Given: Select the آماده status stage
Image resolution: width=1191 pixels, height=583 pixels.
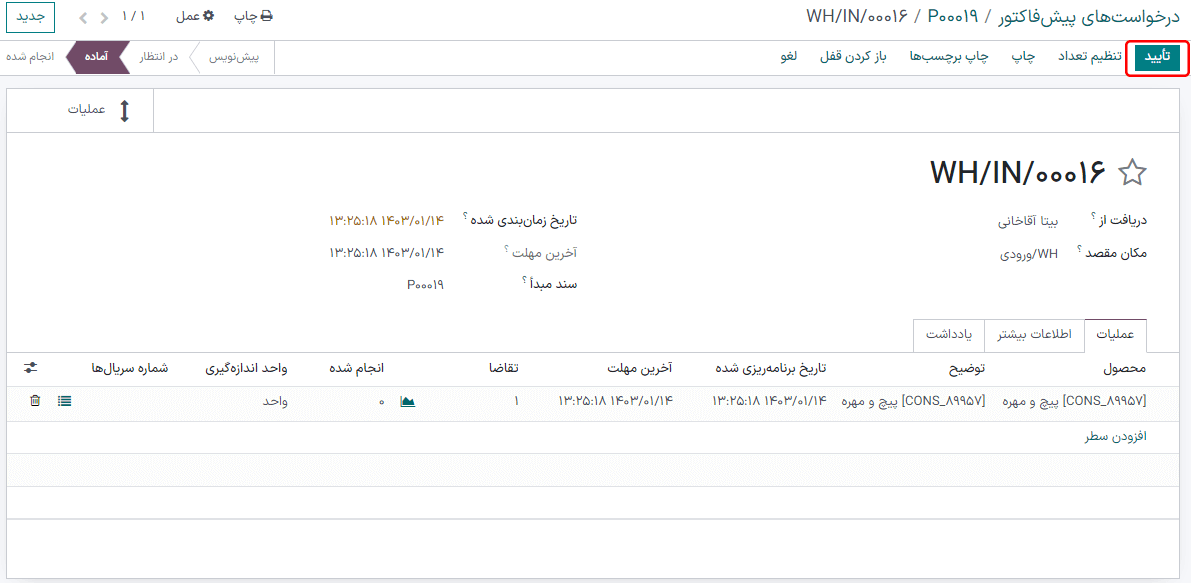Looking at the screenshot, I should pyautogui.click(x=99, y=58).
